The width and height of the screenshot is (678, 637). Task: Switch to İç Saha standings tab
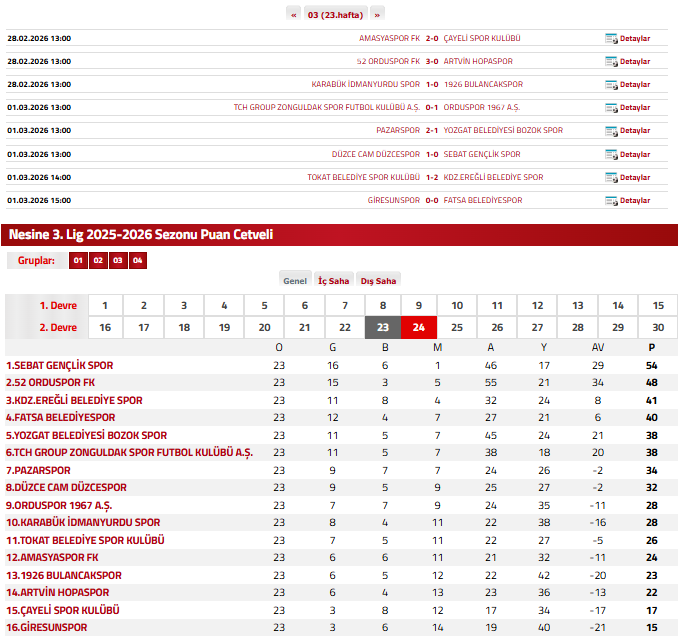(333, 280)
